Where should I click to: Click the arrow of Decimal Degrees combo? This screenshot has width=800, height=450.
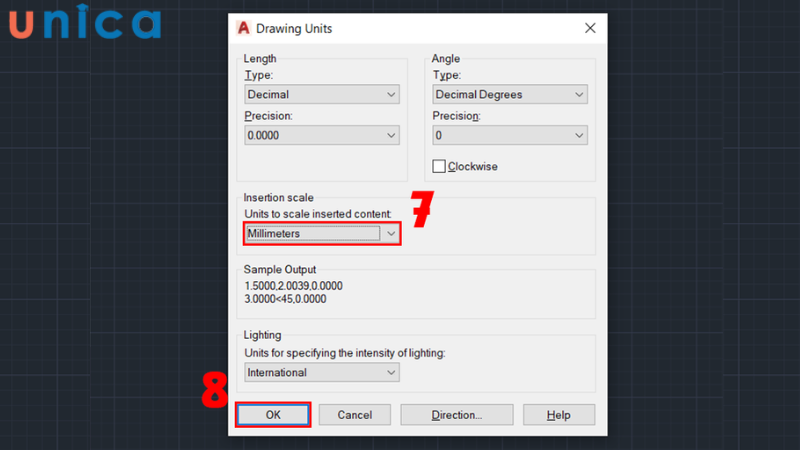click(579, 94)
